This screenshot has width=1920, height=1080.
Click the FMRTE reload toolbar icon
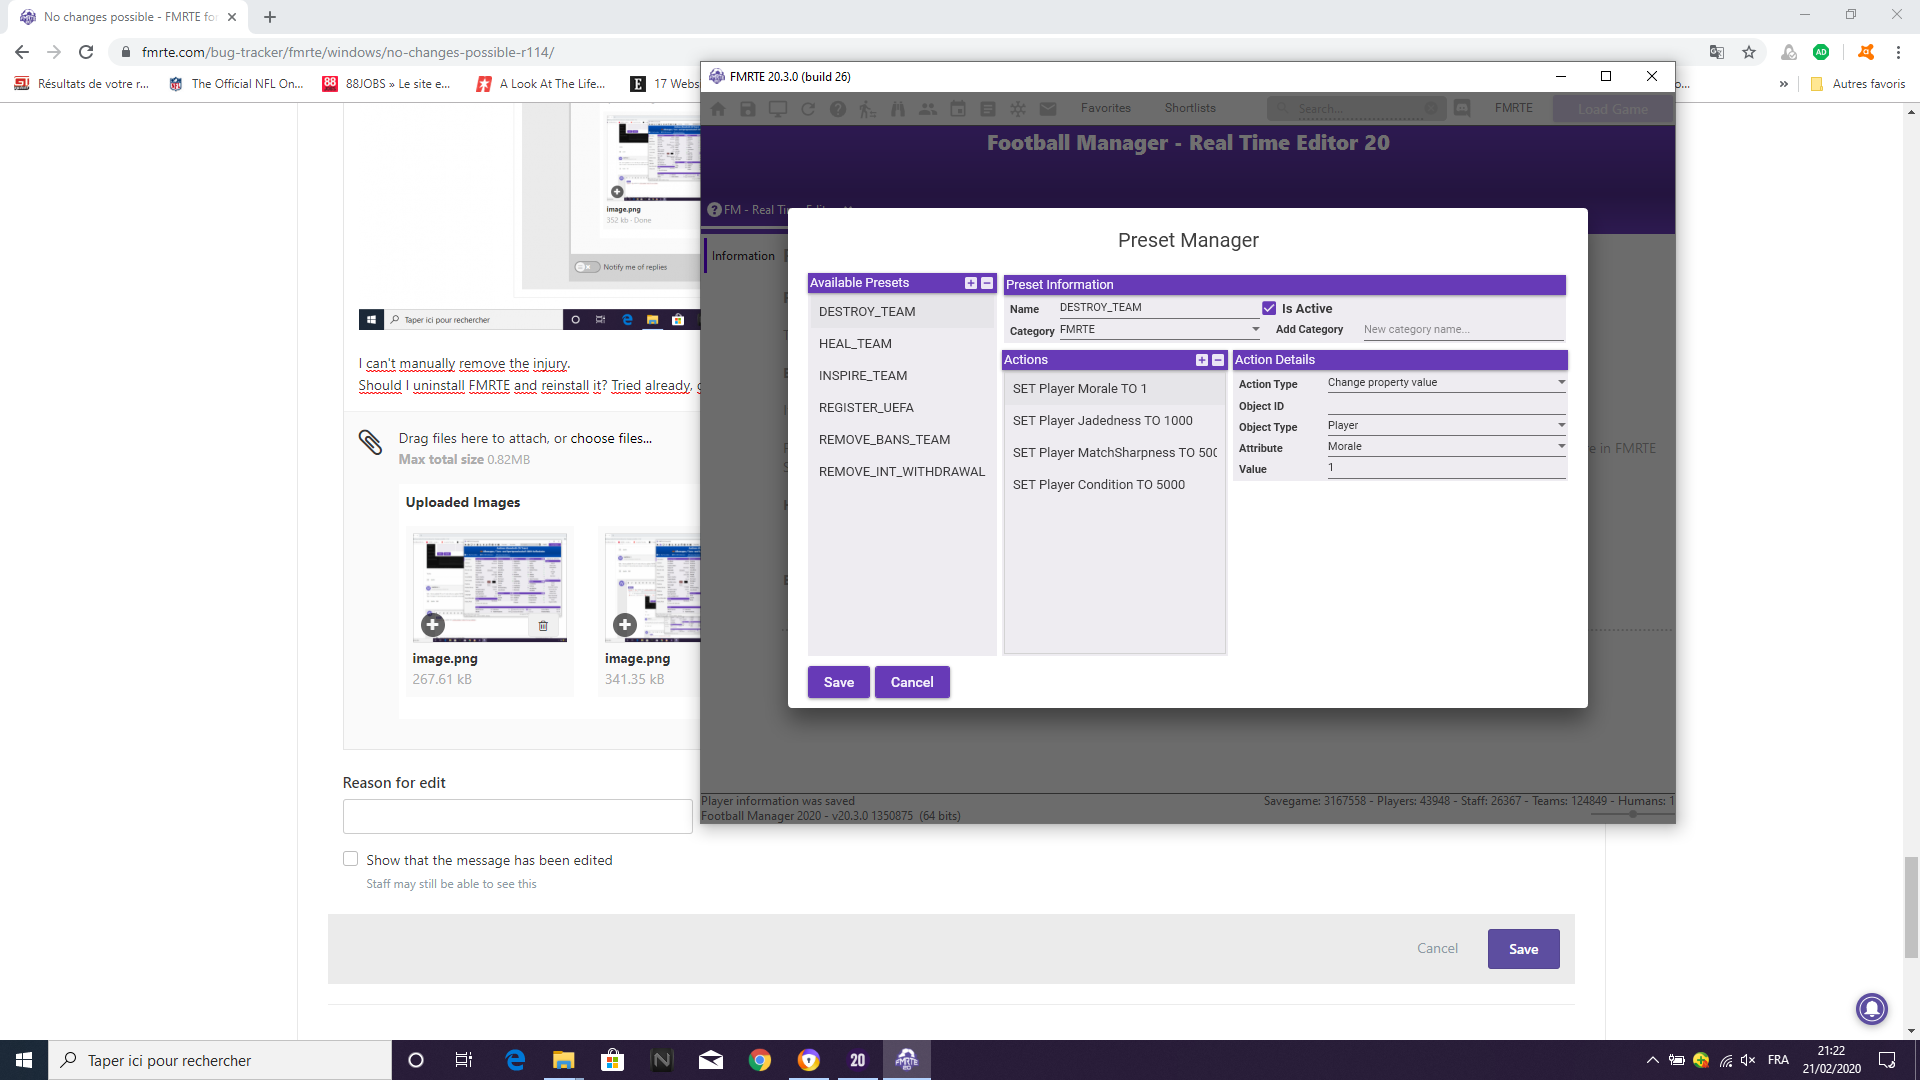click(x=808, y=108)
